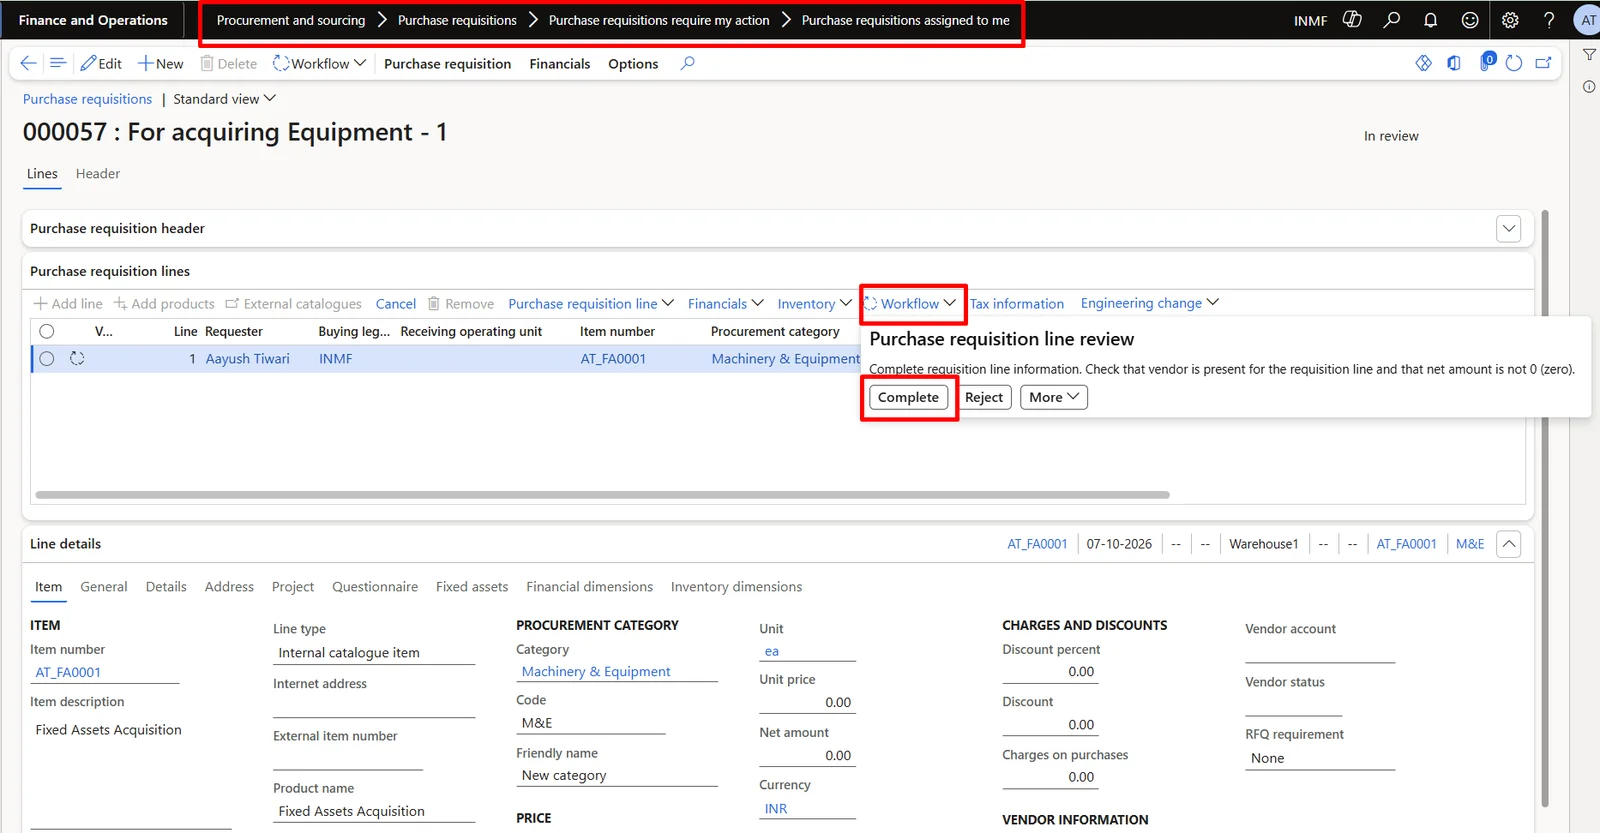Open the Standard view dropdown
This screenshot has width=1600, height=833.
pos(224,99)
